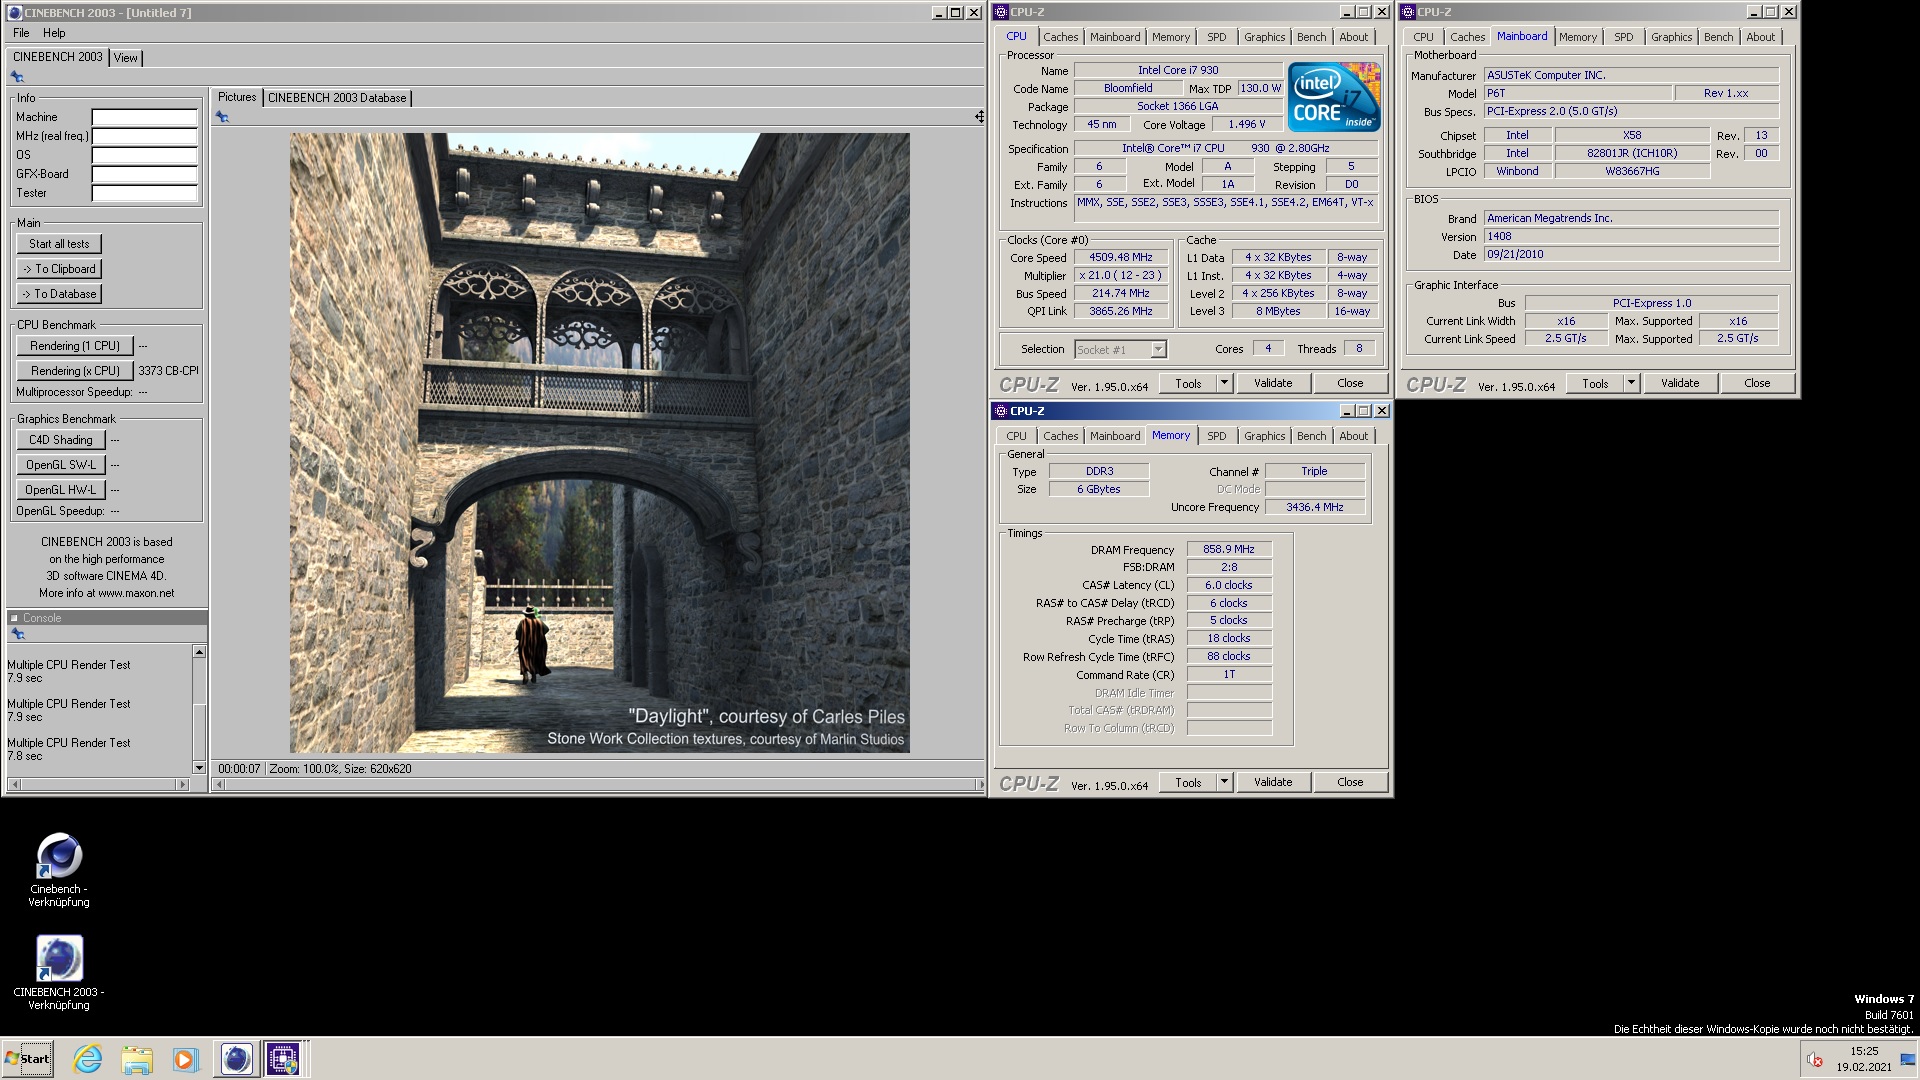The height and width of the screenshot is (1080, 1920).
Task: Expand Tools dropdown arrow in CPU-Z Memory window
Action: [x=1224, y=782]
